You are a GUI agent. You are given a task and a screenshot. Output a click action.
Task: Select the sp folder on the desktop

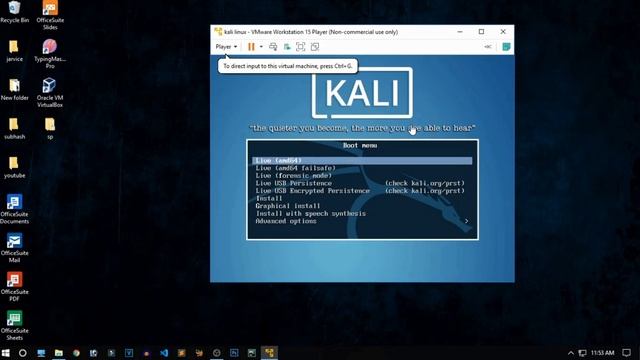click(x=50, y=129)
